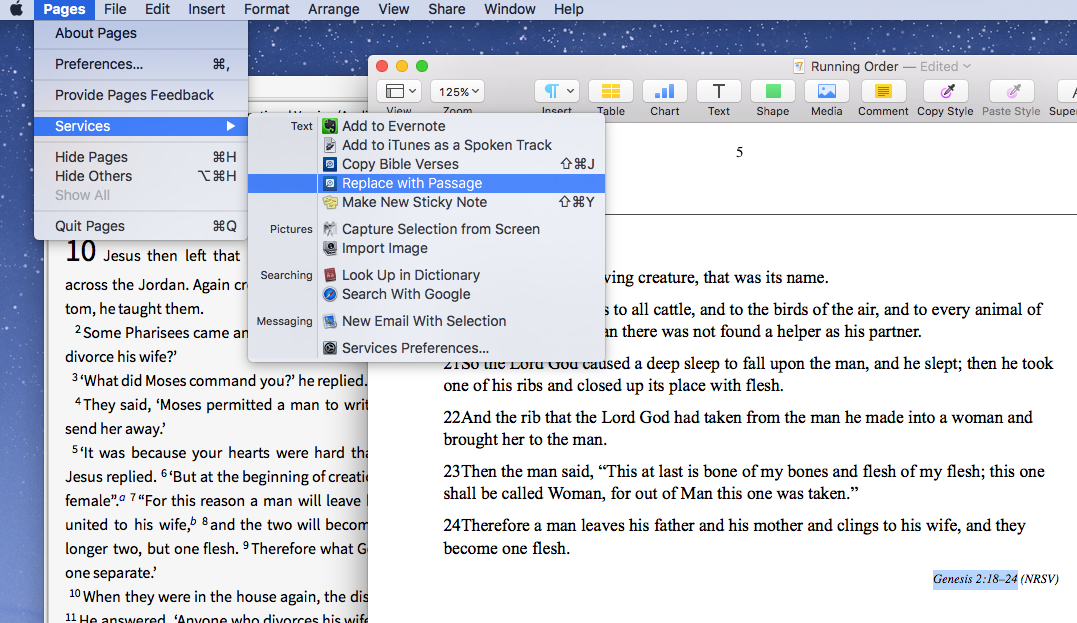Open the Insert menu in menu bar
The image size is (1077, 623).
tap(207, 9)
